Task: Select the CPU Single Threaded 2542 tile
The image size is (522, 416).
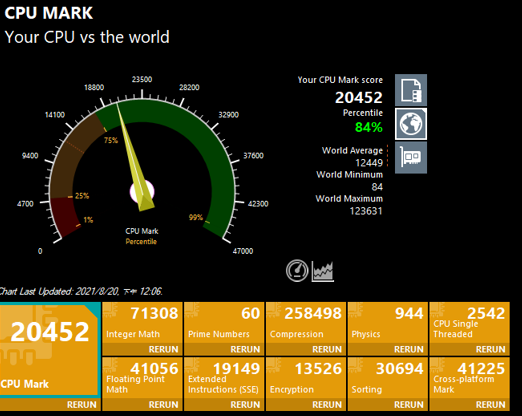Action: click(x=470, y=323)
